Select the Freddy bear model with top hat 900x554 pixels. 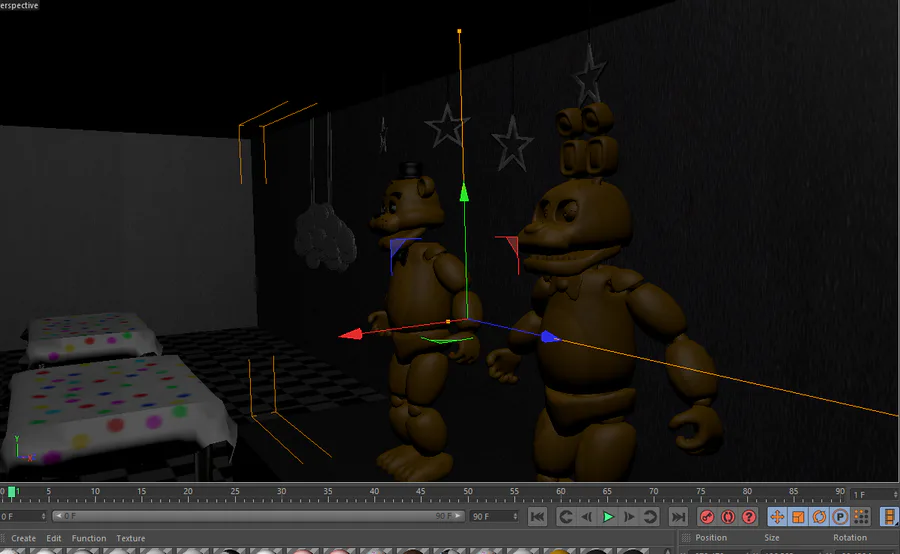click(422, 321)
